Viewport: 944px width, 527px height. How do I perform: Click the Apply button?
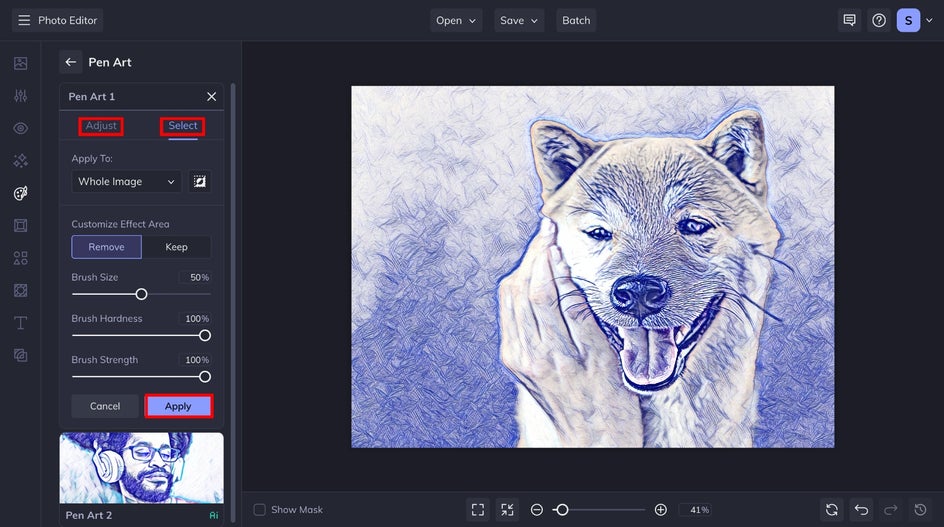point(178,406)
